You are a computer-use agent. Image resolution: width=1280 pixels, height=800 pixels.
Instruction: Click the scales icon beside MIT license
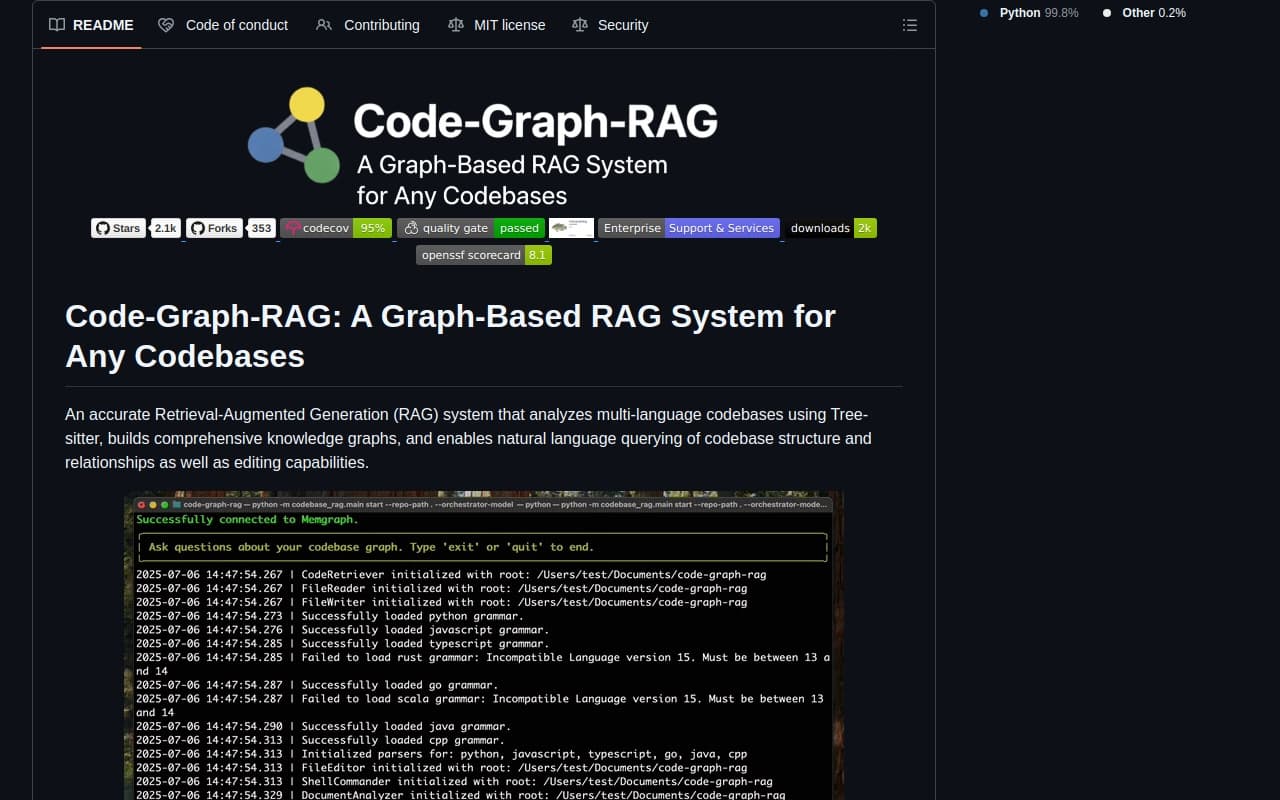[458, 25]
